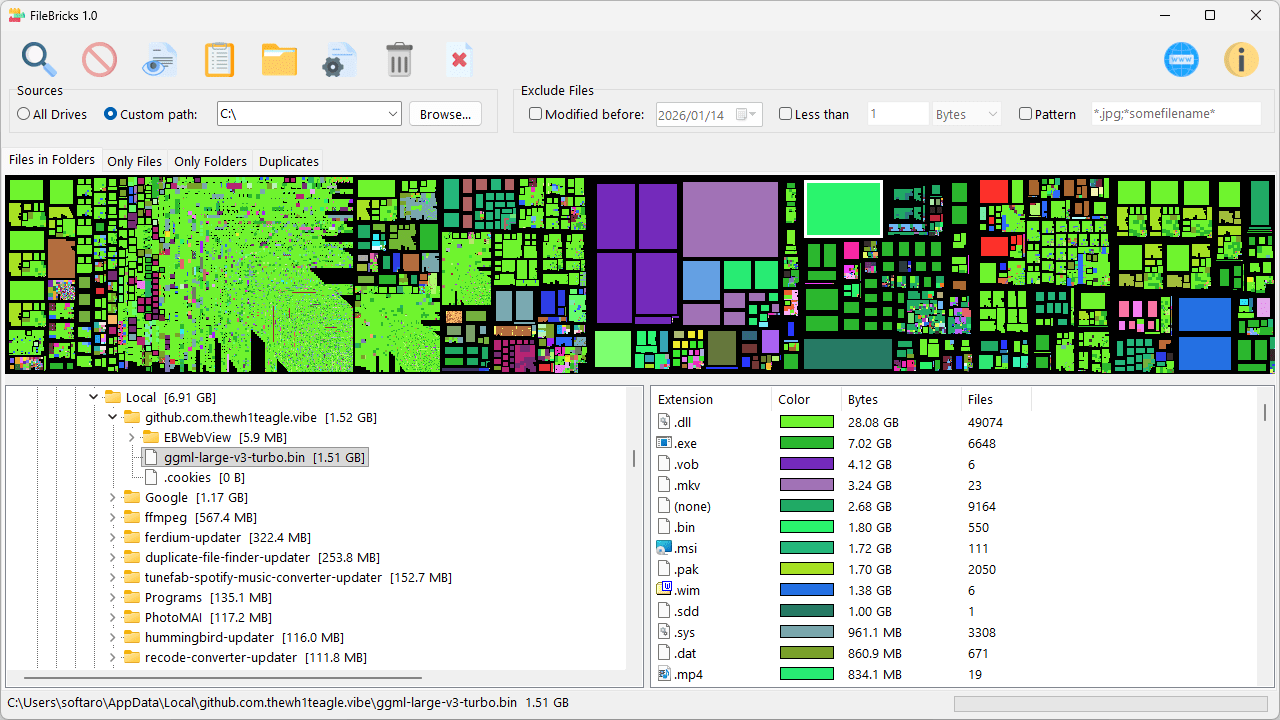Click the .mkv lavender color swatch
The height and width of the screenshot is (720, 1280).
pyautogui.click(x=807, y=485)
